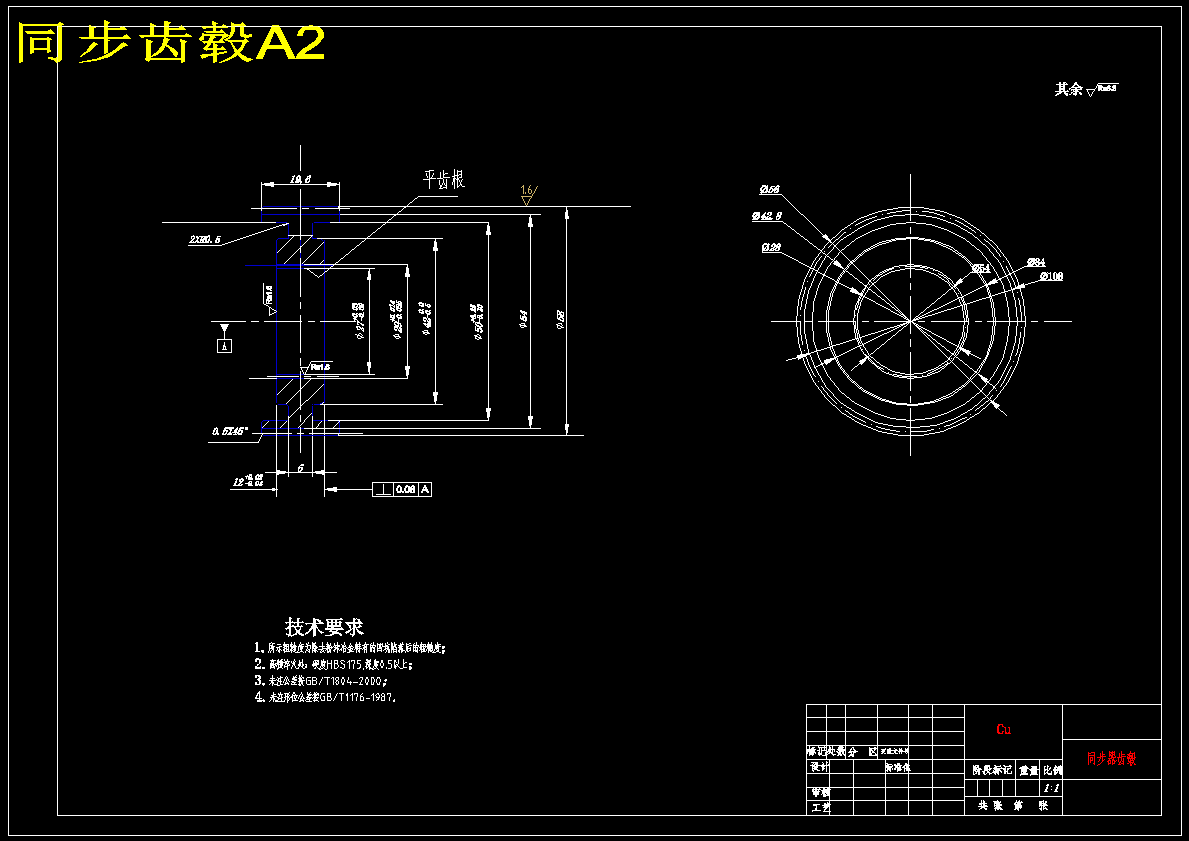The width and height of the screenshot is (1189, 841).
Task: Click the 重量 title block cell
Action: [x=1028, y=770]
